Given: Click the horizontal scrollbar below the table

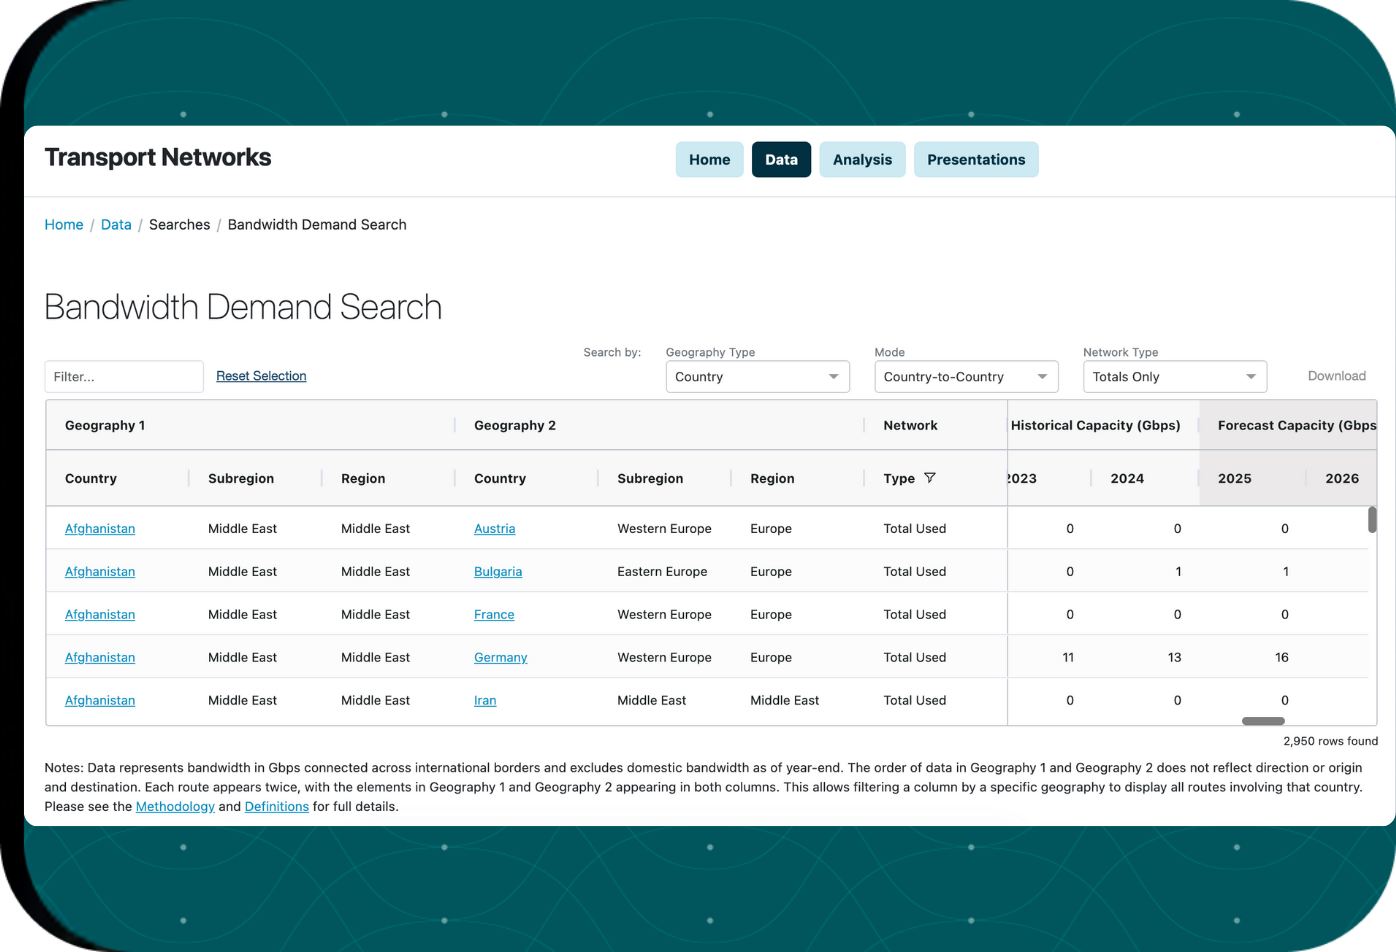Looking at the screenshot, I should coord(1262,720).
